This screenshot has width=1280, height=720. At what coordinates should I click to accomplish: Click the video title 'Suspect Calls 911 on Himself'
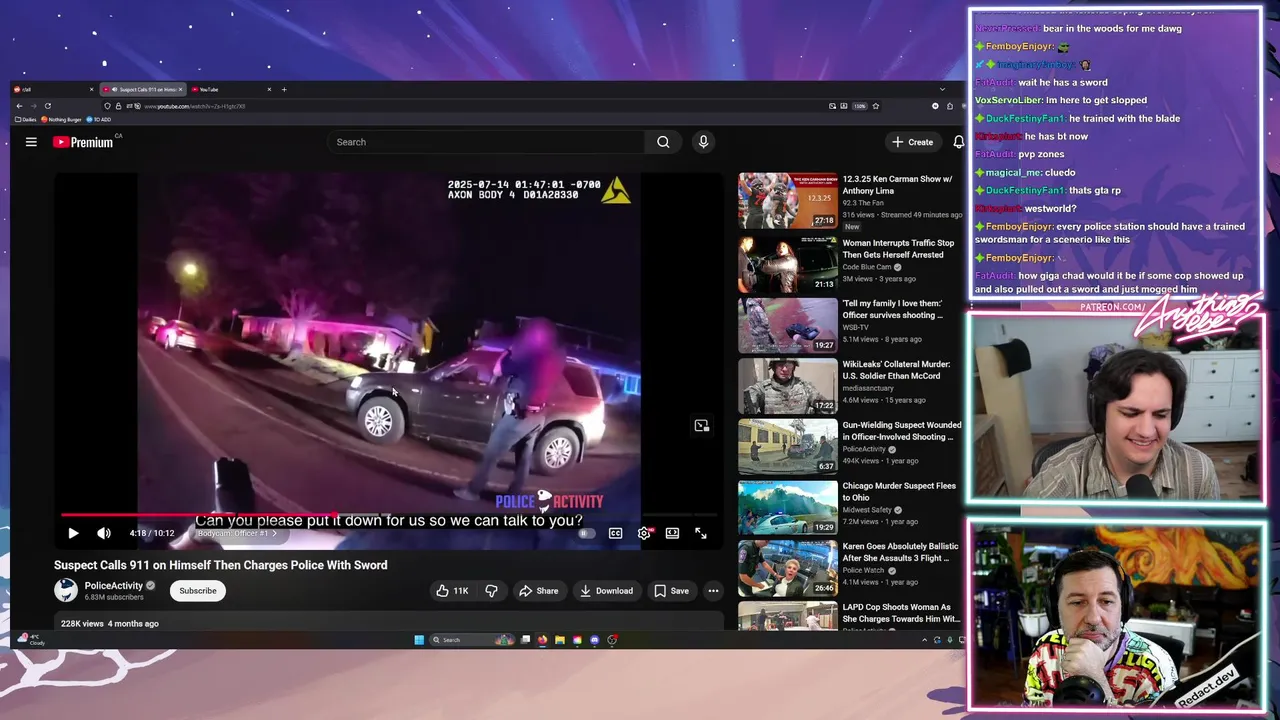221,565
